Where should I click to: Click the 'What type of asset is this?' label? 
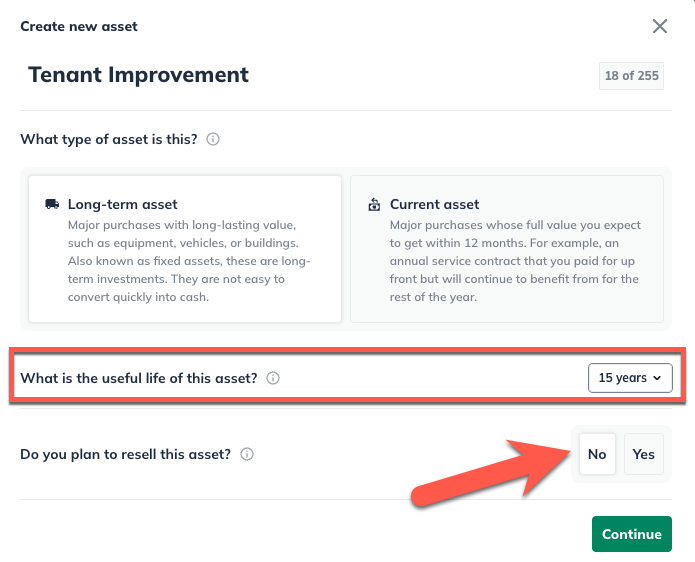pyautogui.click(x=108, y=140)
